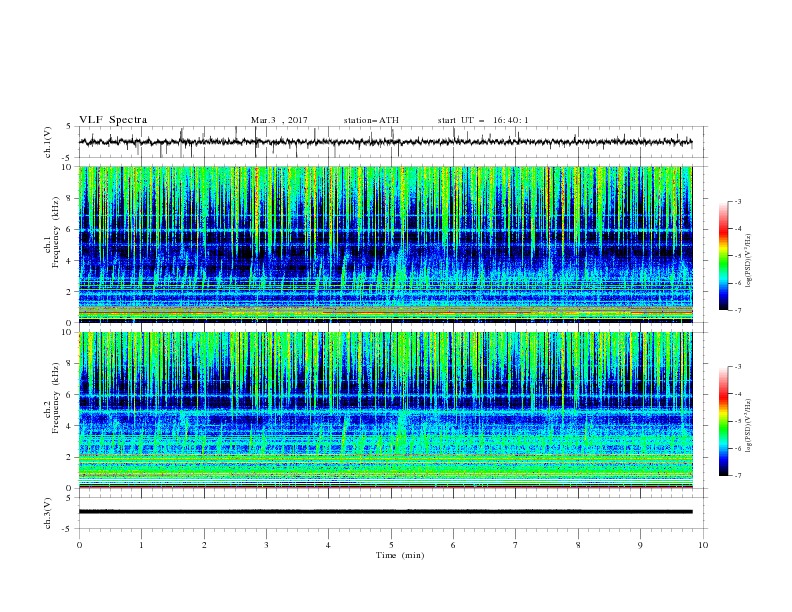Viewport: 792px width, 612px height.
Task: Click the ch.3 flat voltage trace
Action: 385,512
